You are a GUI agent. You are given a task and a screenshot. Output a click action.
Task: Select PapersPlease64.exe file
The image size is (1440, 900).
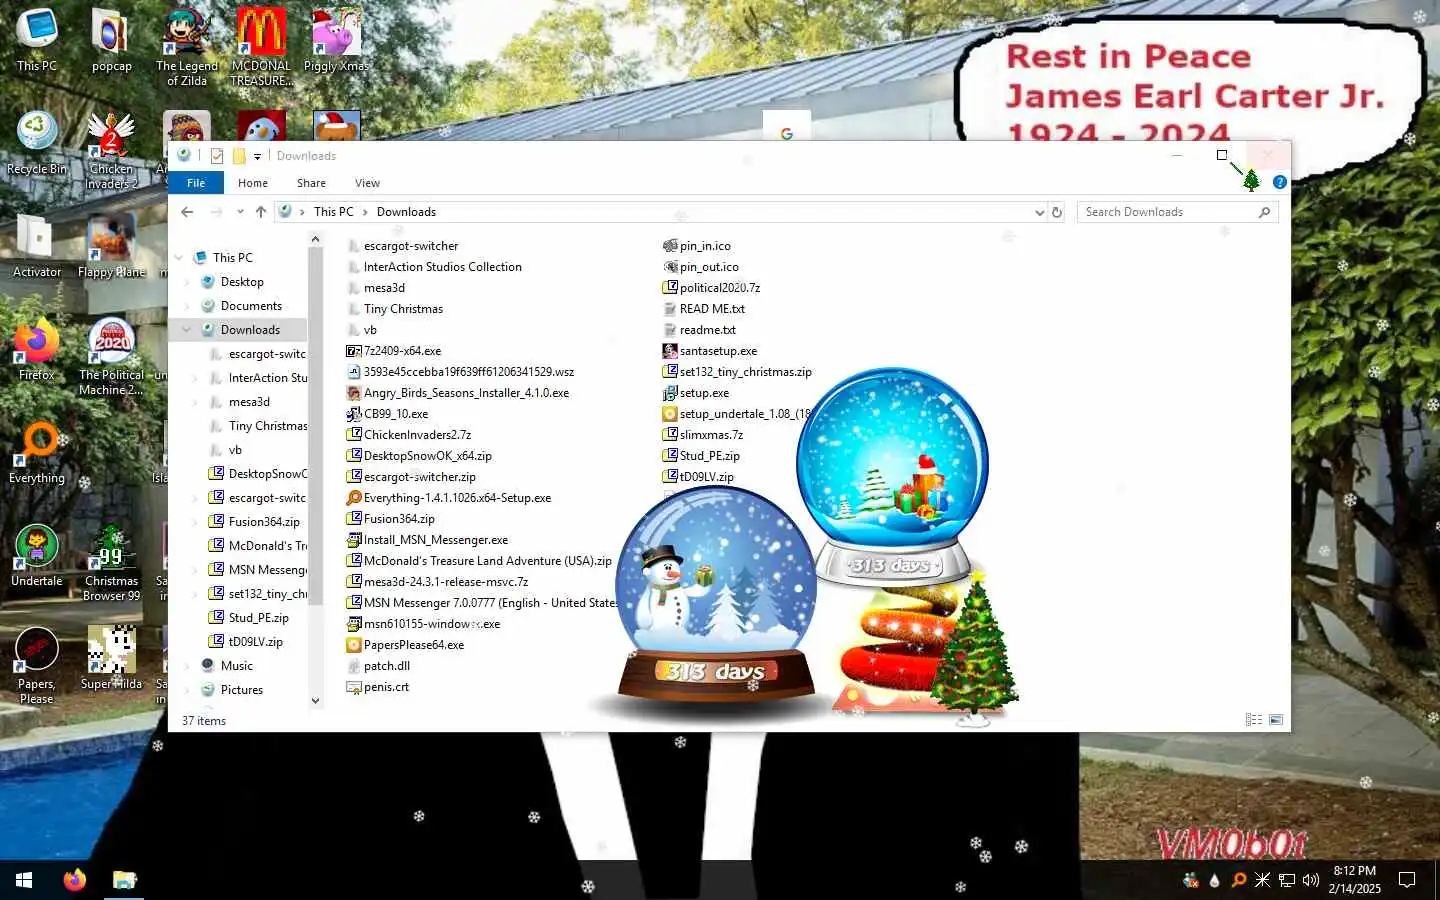pyautogui.click(x=405, y=645)
